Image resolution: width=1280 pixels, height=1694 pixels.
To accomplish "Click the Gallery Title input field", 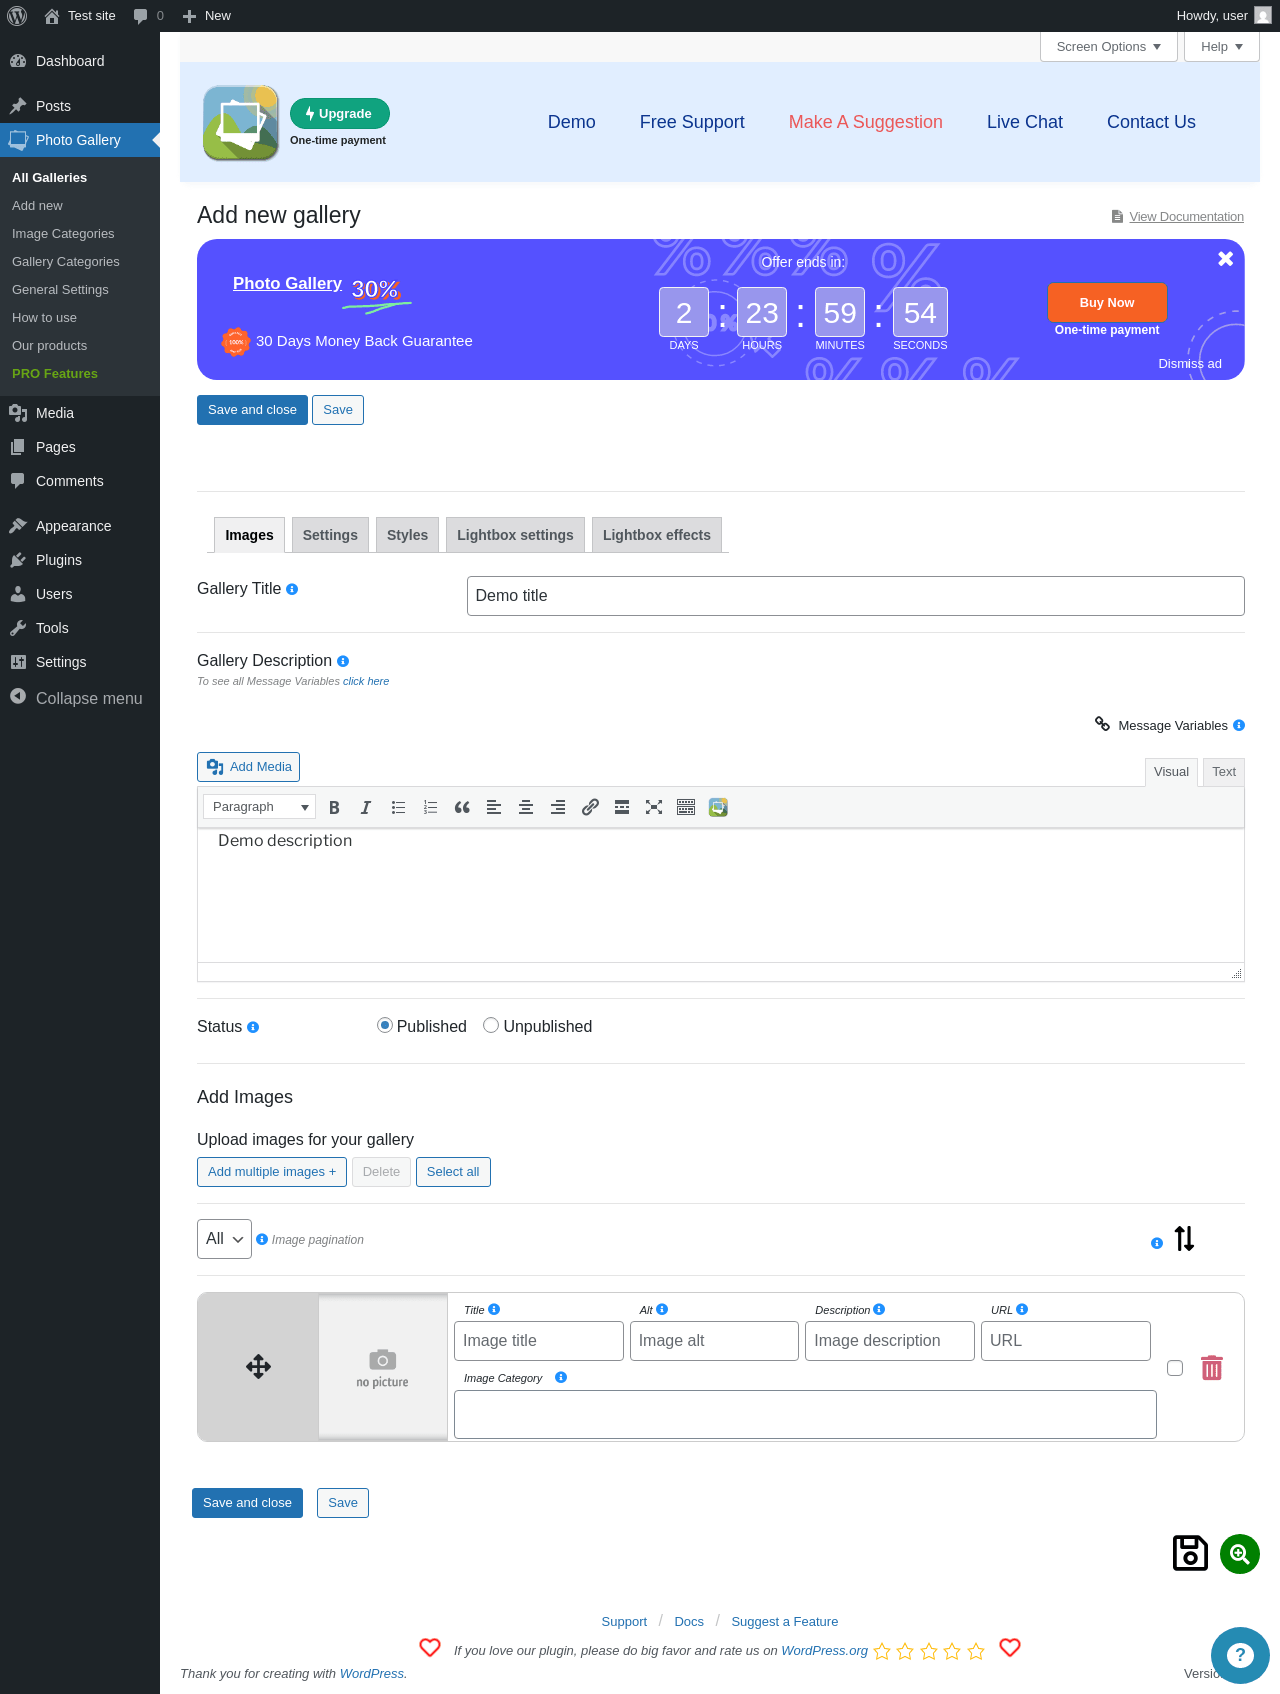I will tap(856, 596).
